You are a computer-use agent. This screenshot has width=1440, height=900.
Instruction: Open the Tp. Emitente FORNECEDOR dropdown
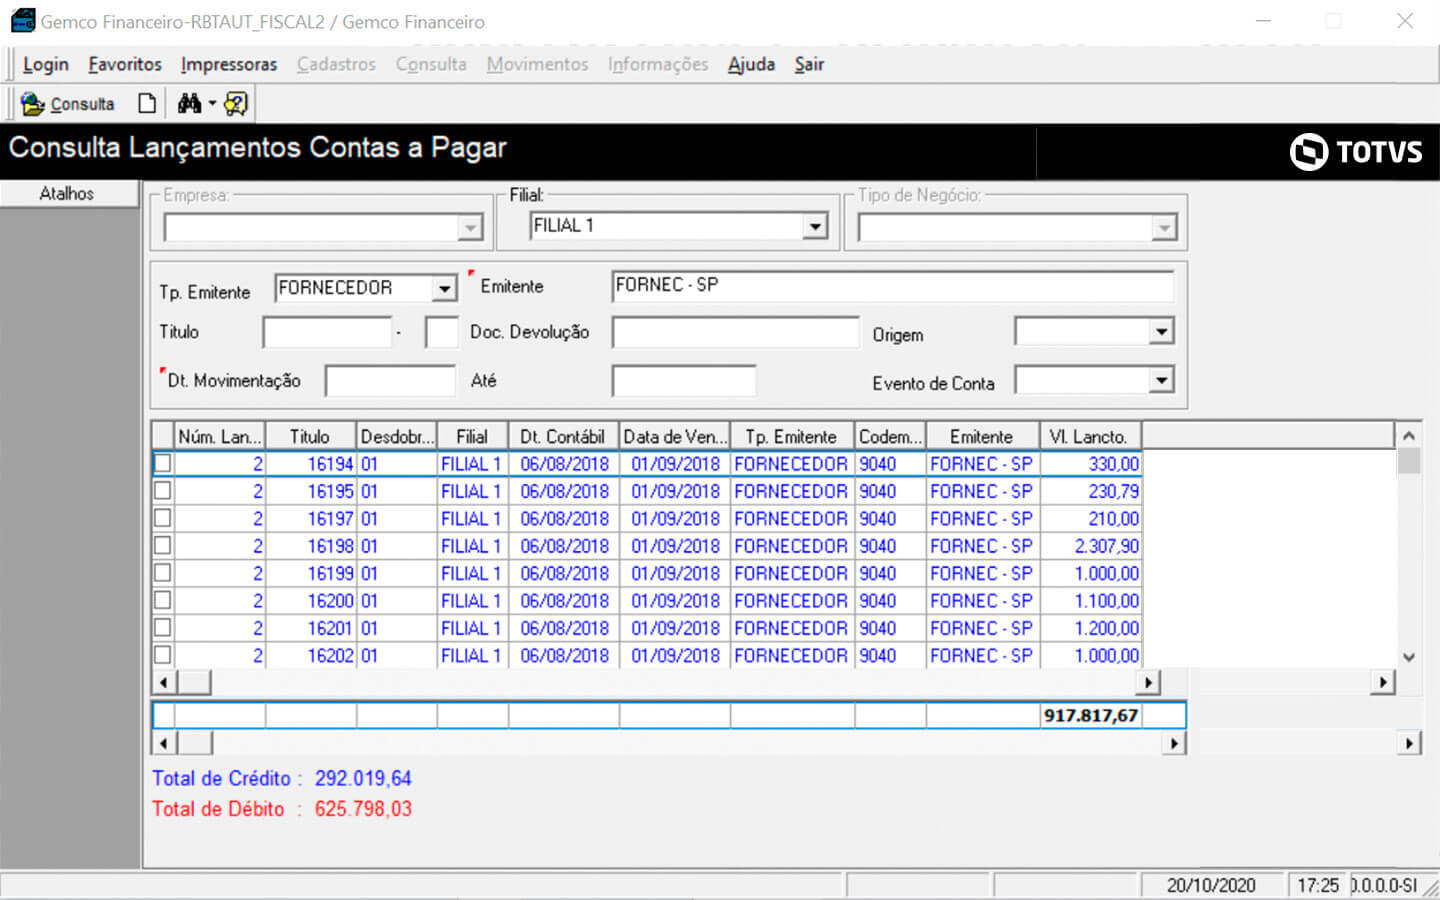444,289
